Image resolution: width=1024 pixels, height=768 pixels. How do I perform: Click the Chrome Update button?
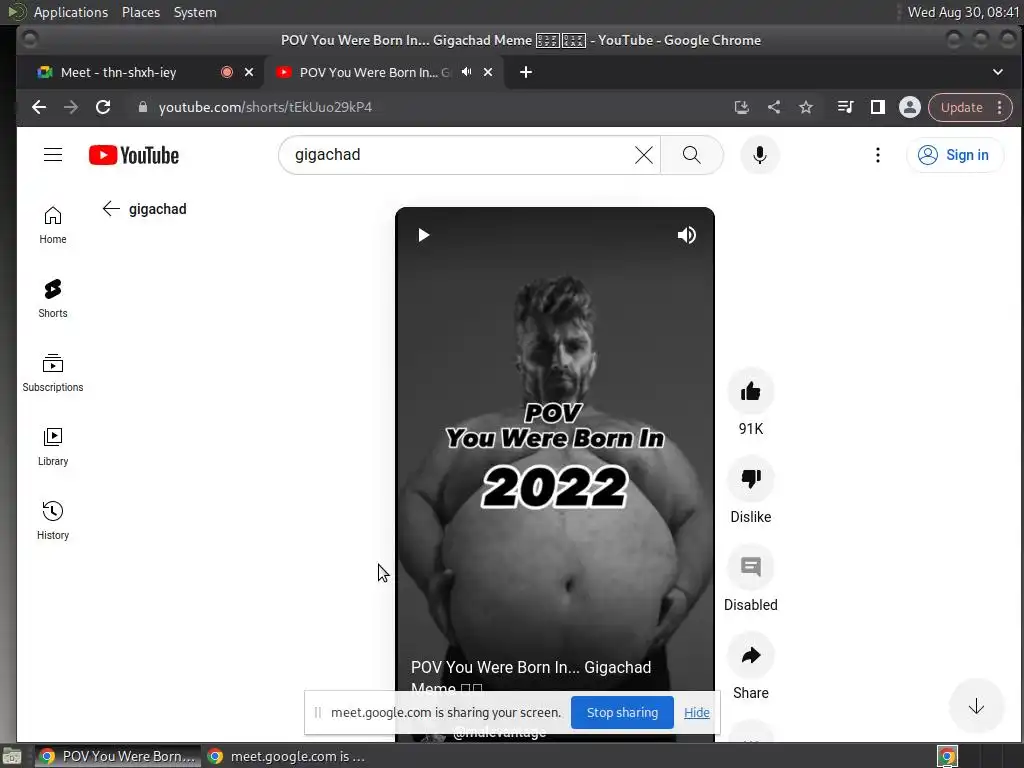961,108
